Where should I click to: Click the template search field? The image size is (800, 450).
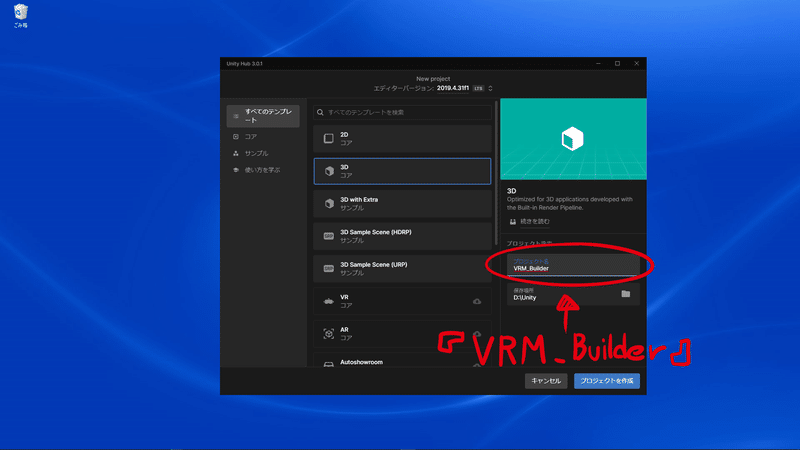pos(403,112)
